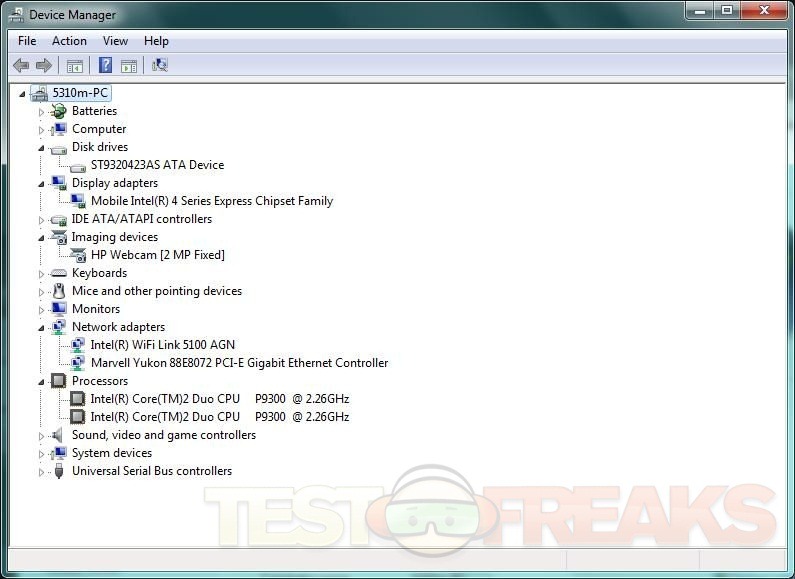Expand Mice and other pointing devices node
The image size is (795, 579).
[x=42, y=292]
